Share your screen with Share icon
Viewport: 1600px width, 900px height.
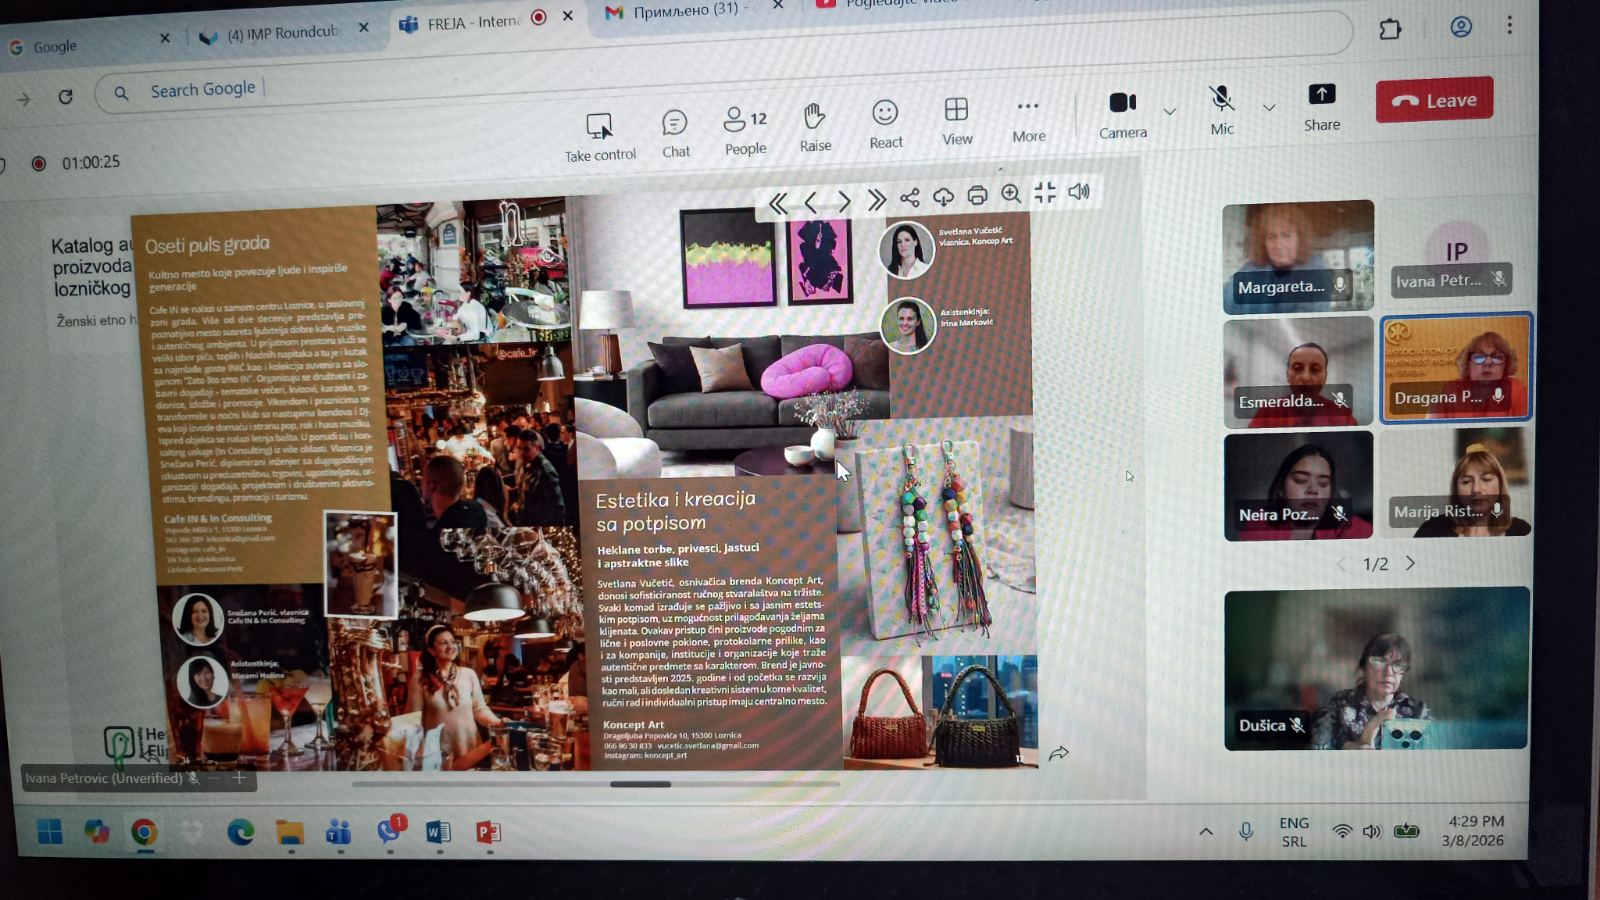point(1321,106)
